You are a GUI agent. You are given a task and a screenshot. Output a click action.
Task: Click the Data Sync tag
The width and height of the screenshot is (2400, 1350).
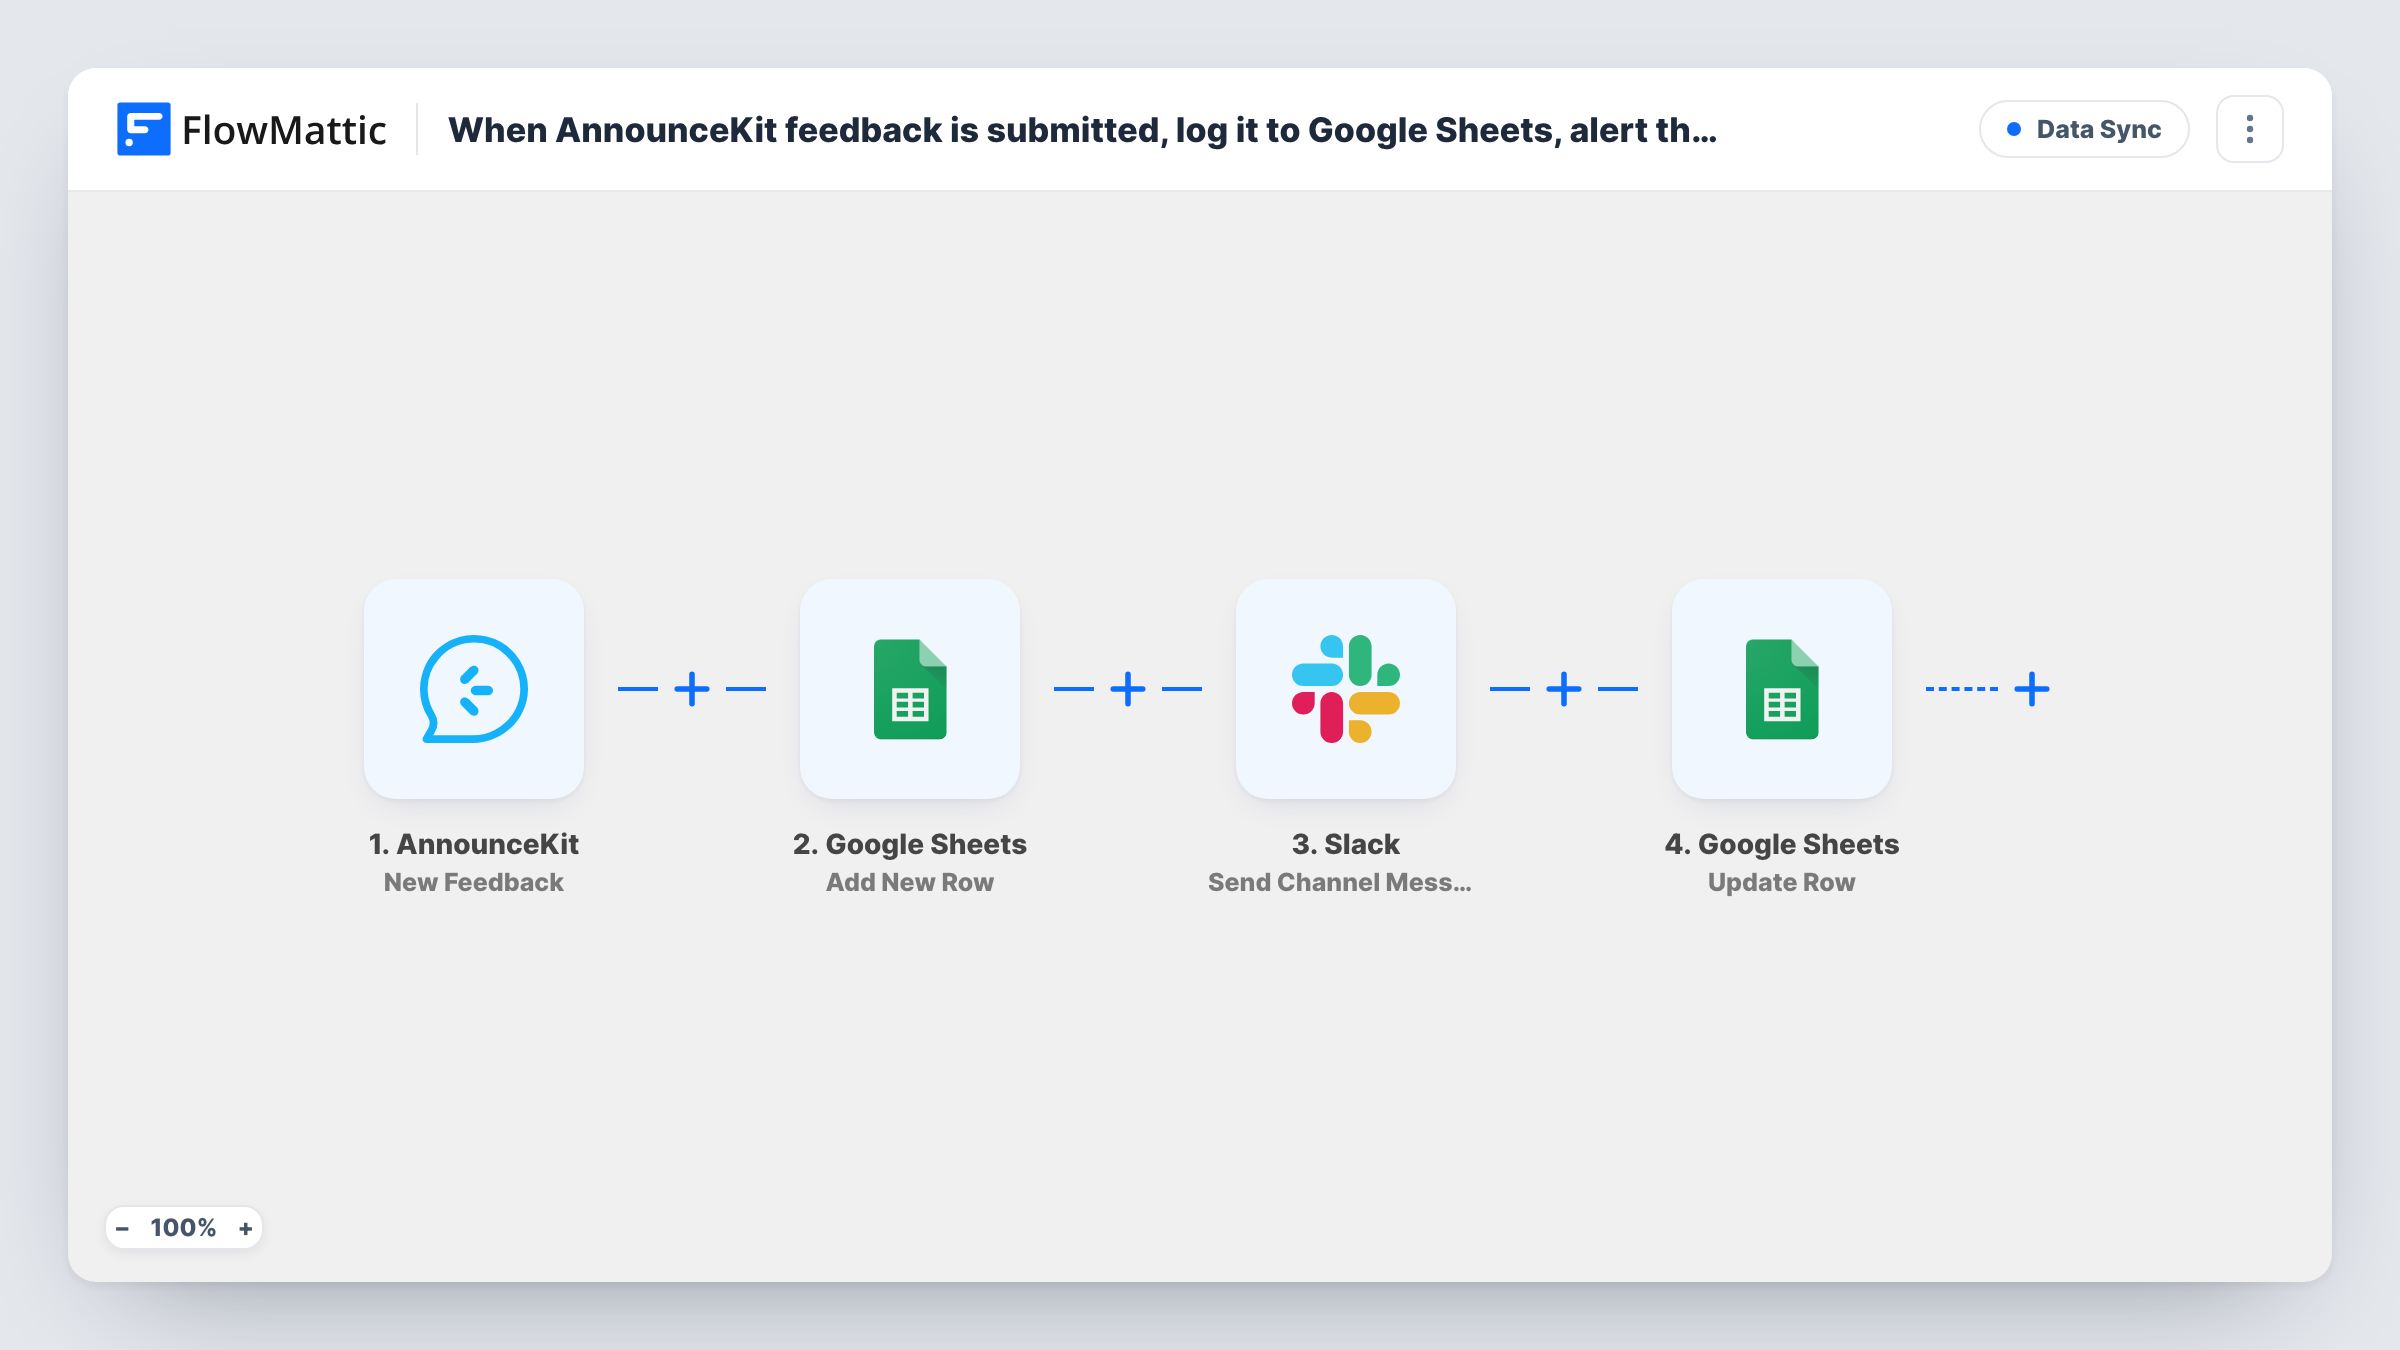(2084, 129)
